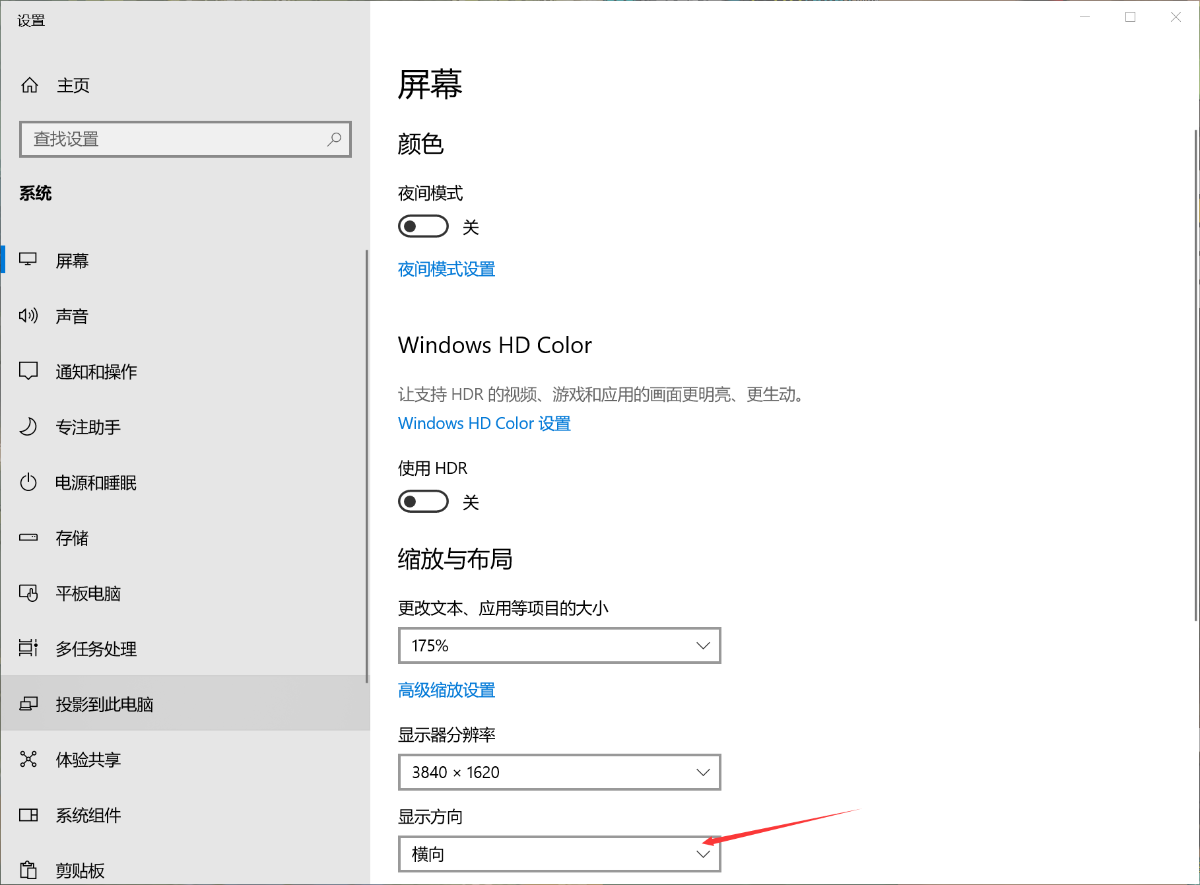This screenshot has height=885, width=1200.
Task: Click the shared experiences icon beside 体验共享
Action: (28, 760)
